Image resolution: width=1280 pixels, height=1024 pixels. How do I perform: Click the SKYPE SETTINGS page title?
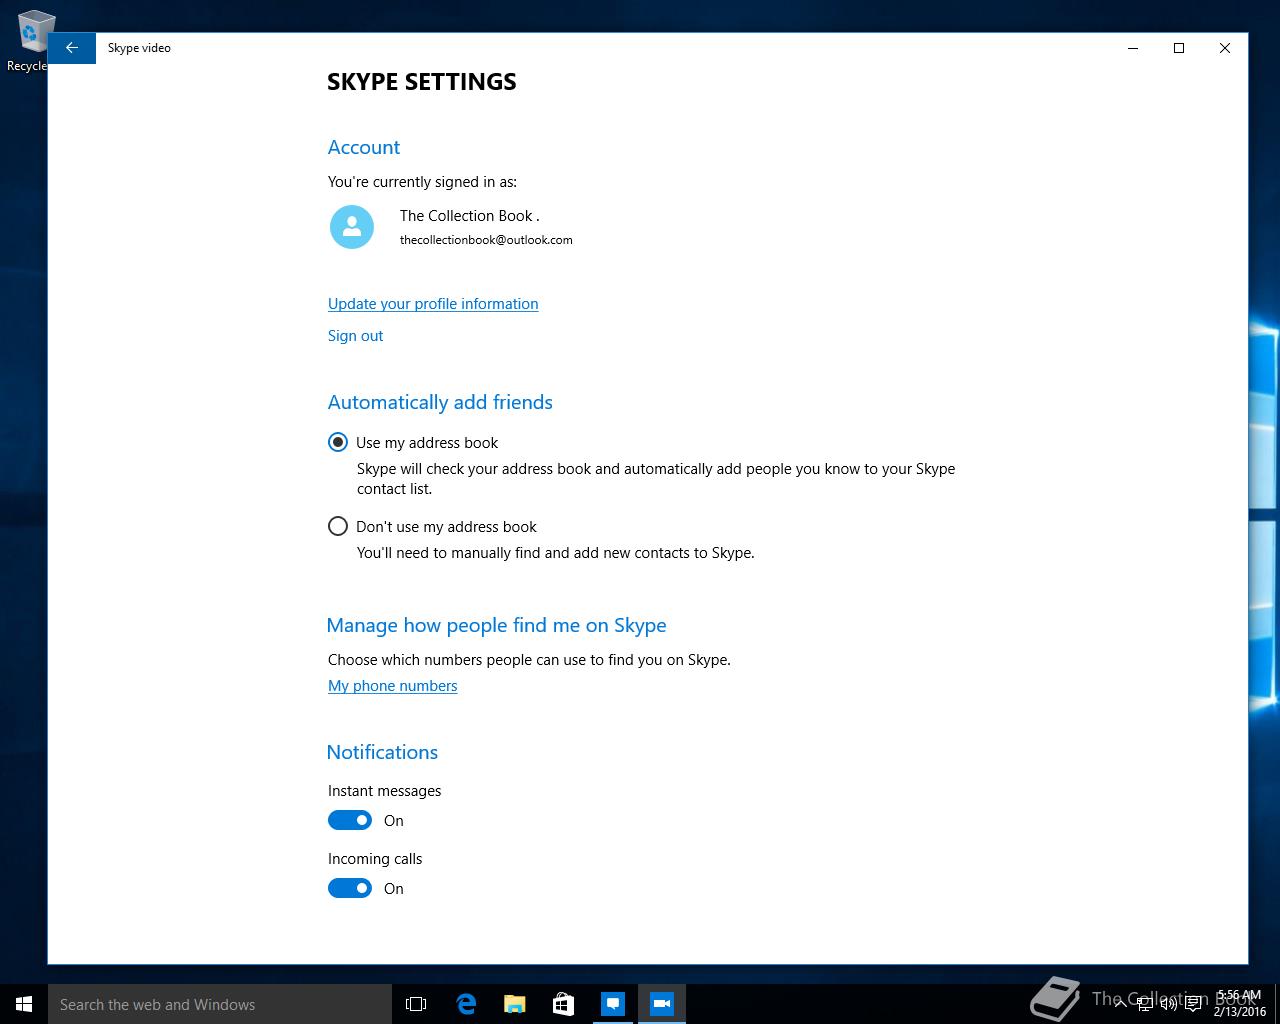(422, 82)
